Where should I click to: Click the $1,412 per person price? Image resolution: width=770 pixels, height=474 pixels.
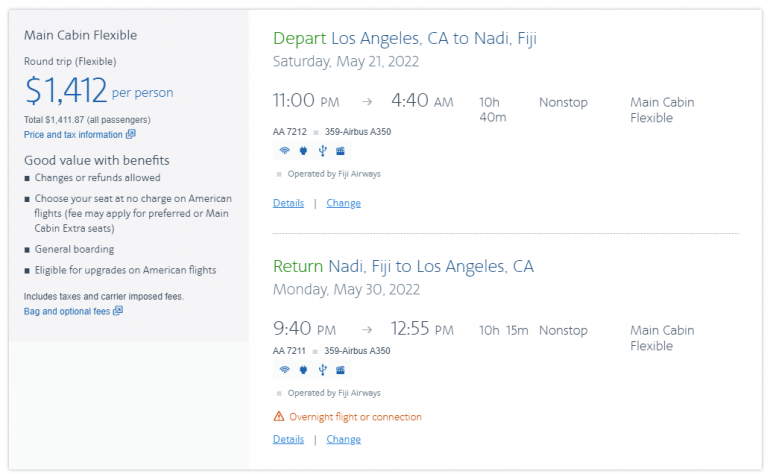(66, 91)
